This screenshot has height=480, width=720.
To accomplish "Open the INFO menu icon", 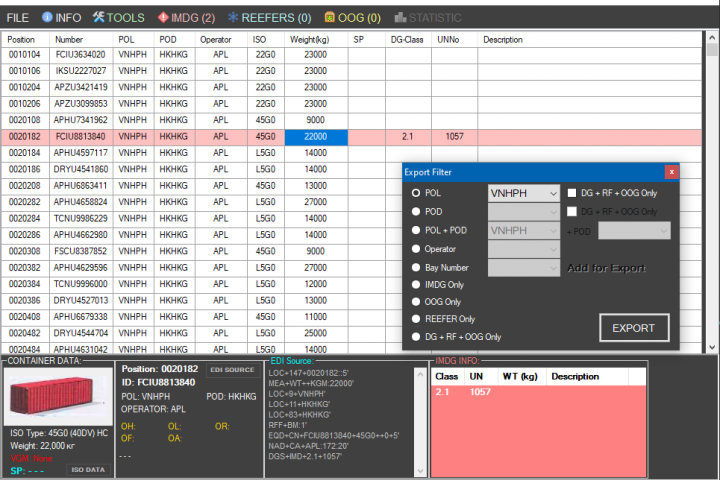I will click(x=47, y=17).
